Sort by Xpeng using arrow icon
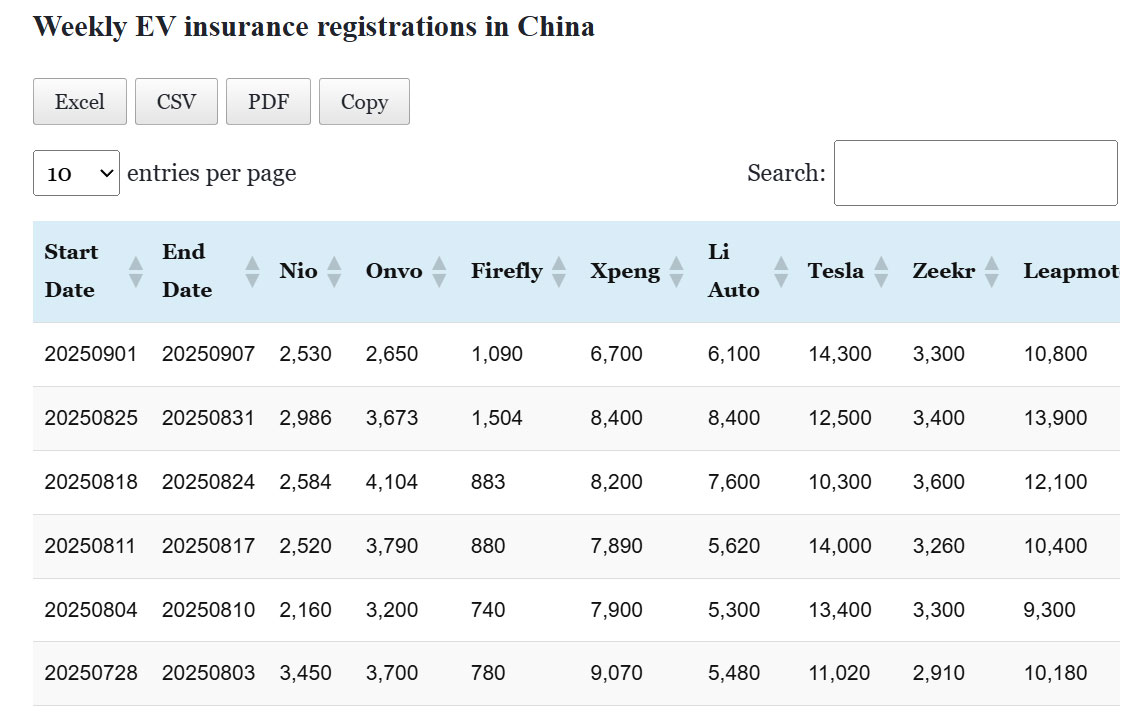The height and width of the screenshot is (717, 1134). tap(677, 271)
